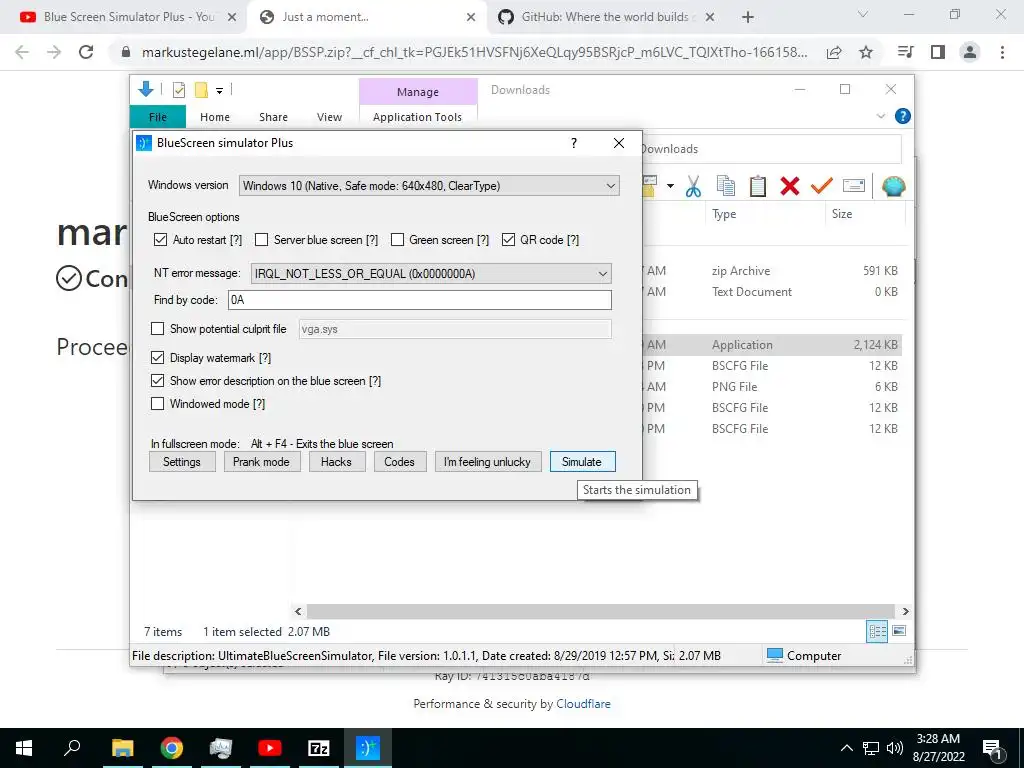
Task: Click the orange checkmark icon in Explorer toolbar
Action: pos(822,186)
